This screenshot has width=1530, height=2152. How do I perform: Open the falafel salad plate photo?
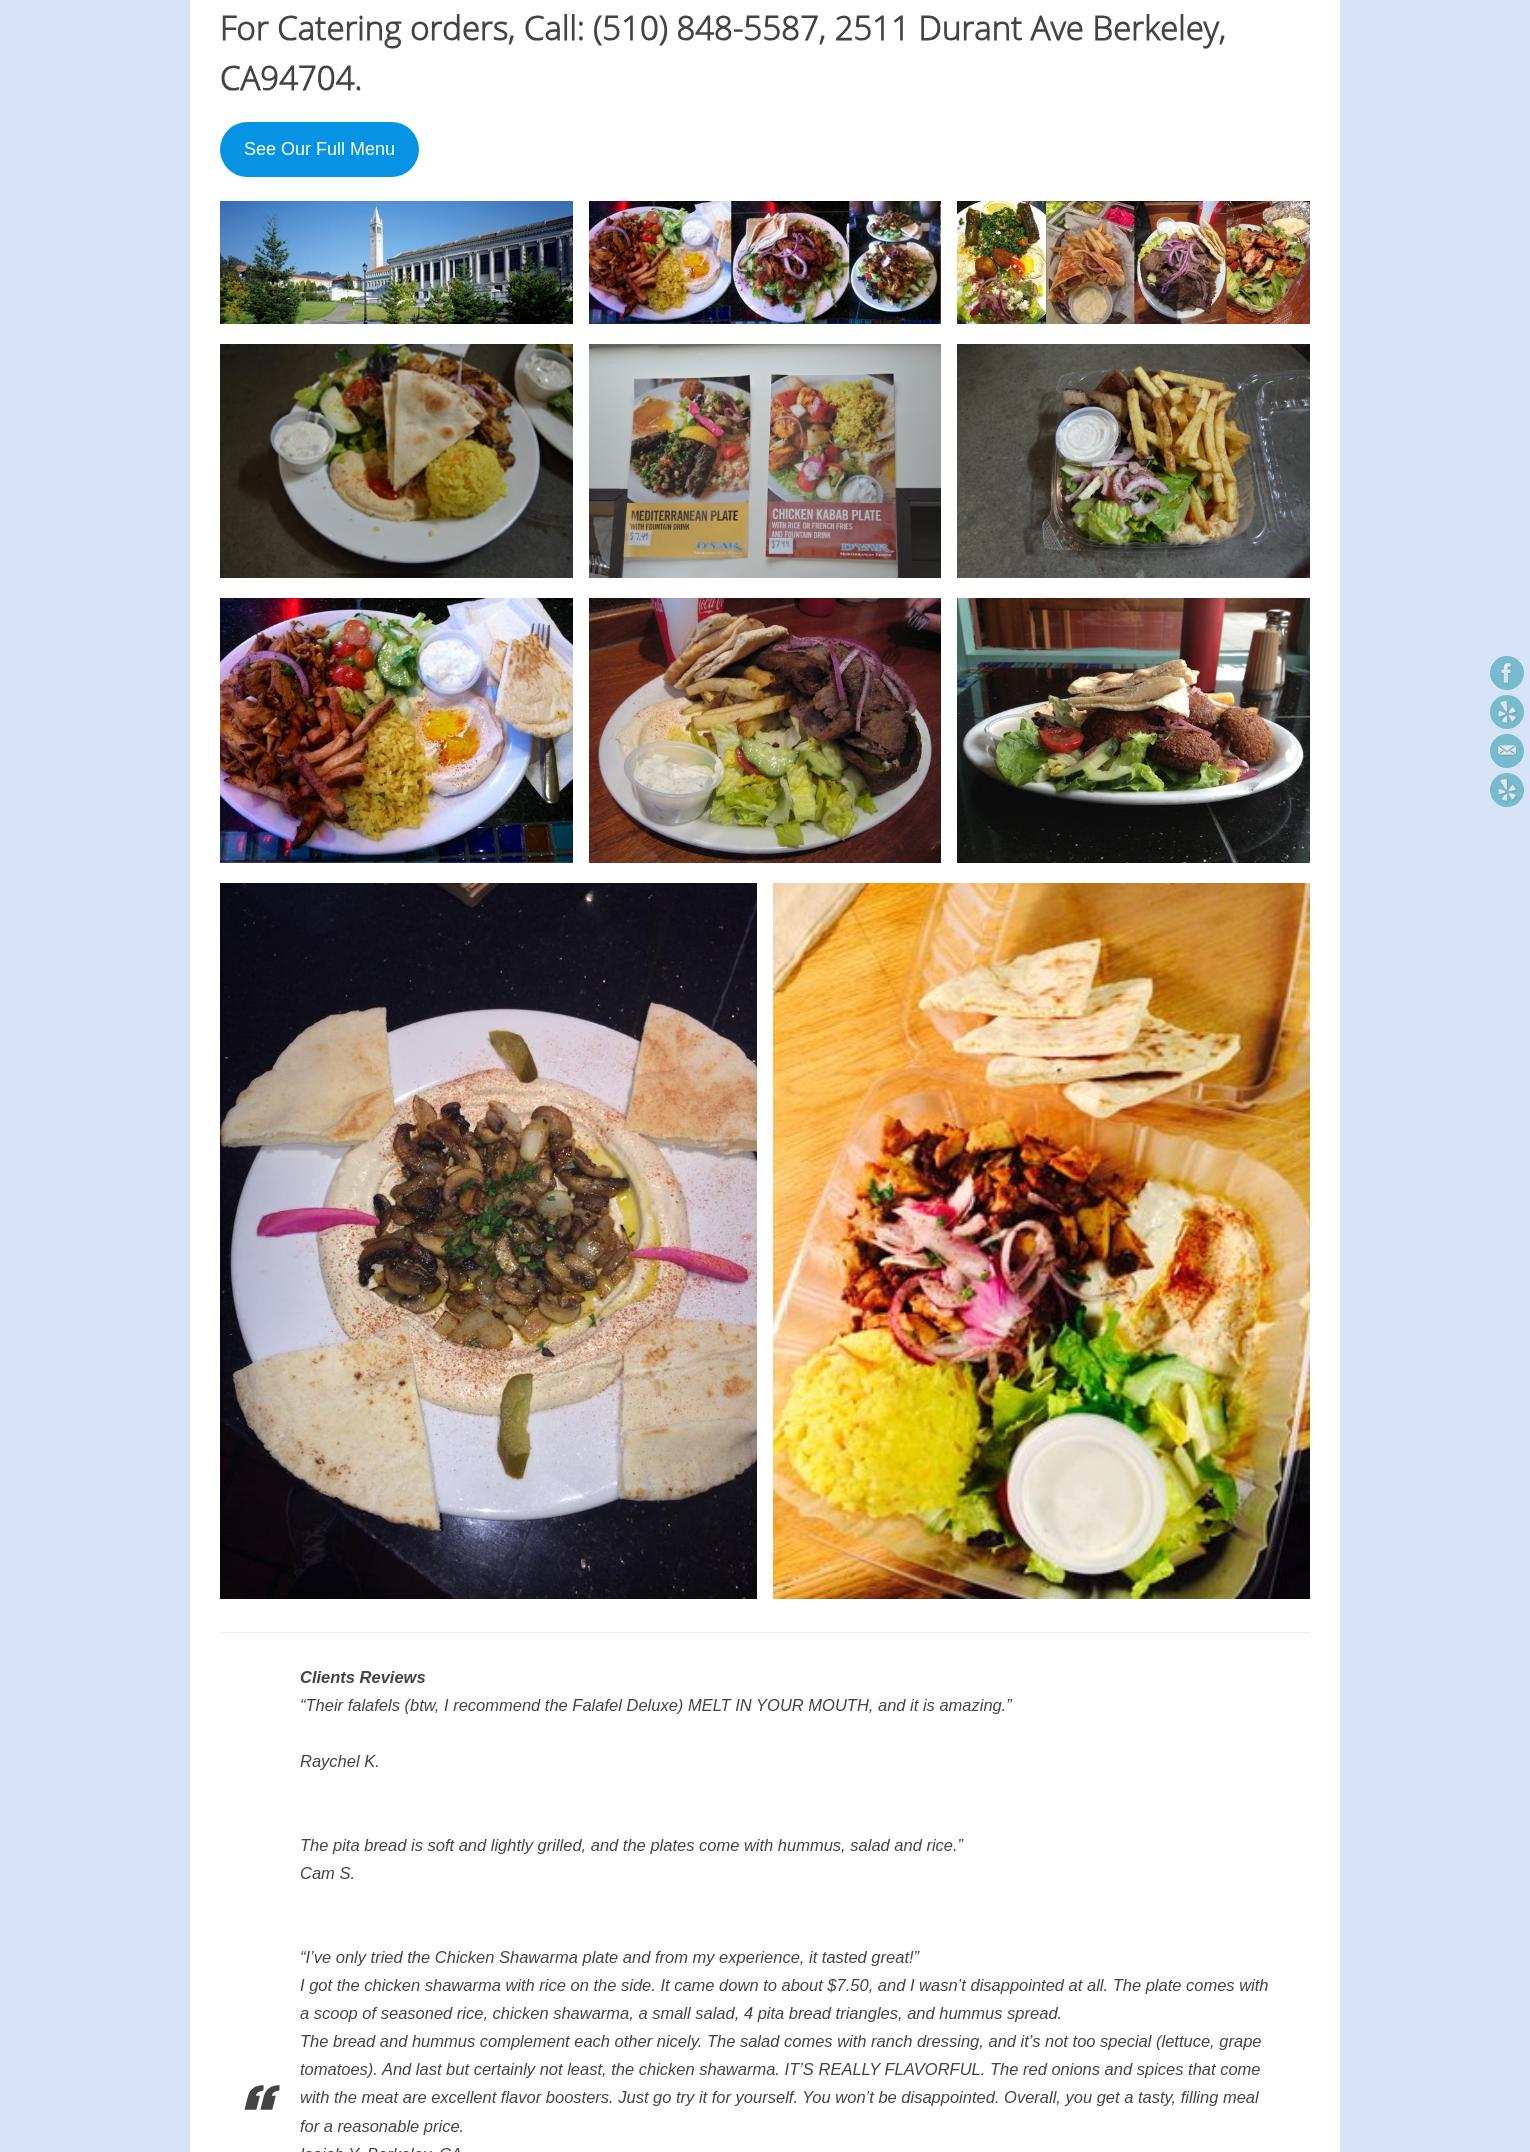click(x=1133, y=730)
